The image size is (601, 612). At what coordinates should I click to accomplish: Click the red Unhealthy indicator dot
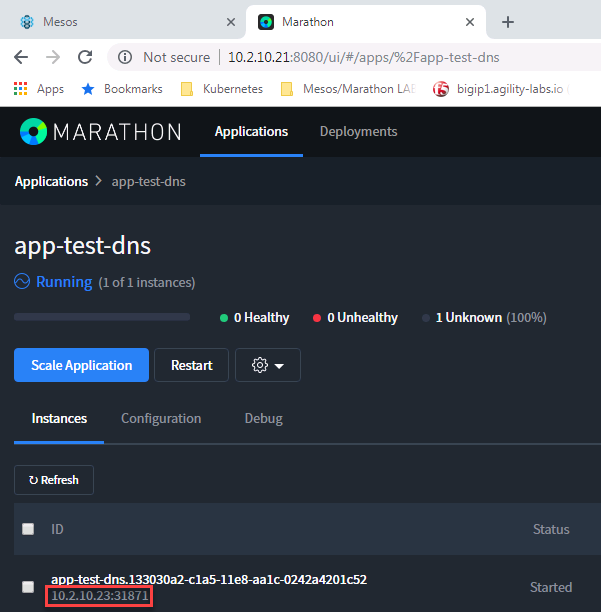click(317, 318)
